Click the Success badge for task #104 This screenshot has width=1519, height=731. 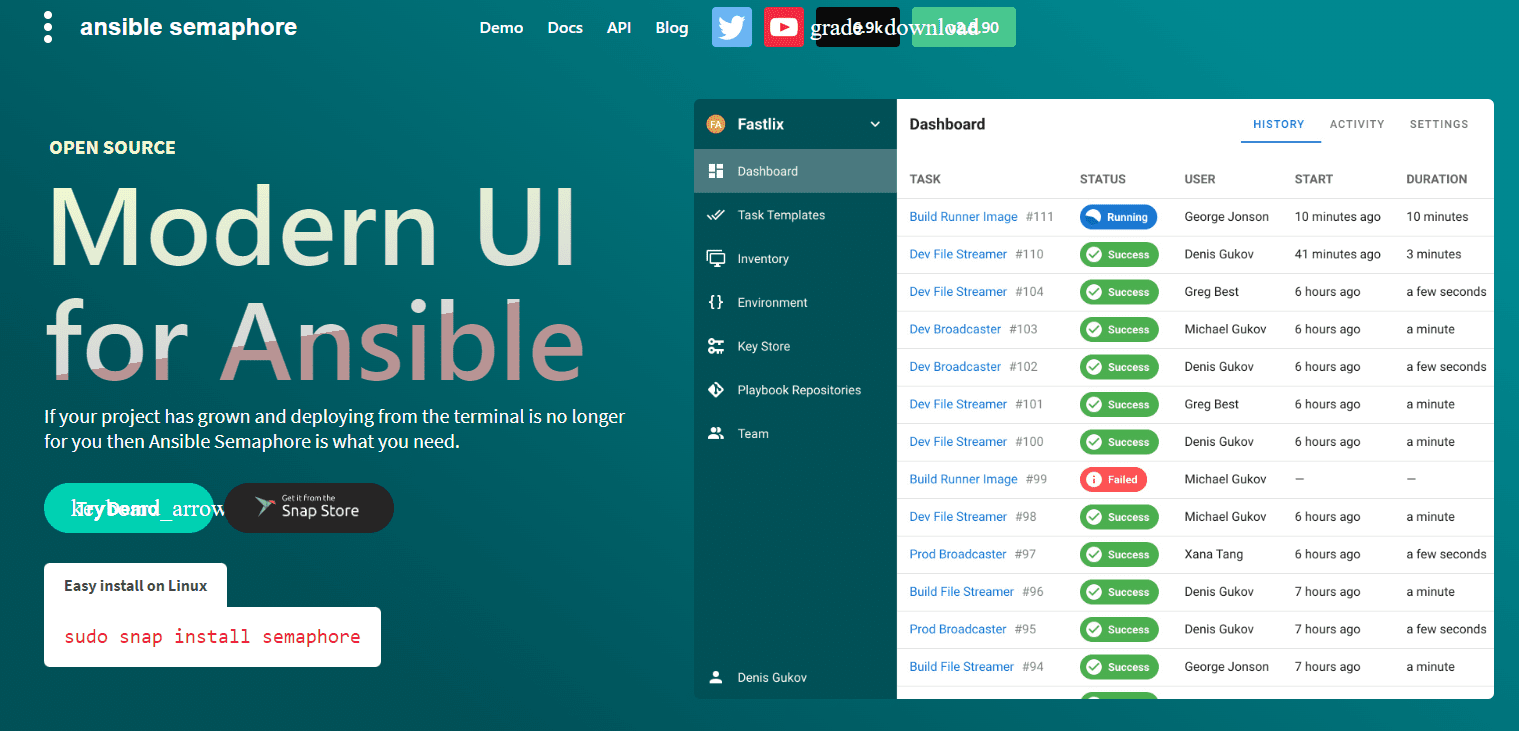1119,292
